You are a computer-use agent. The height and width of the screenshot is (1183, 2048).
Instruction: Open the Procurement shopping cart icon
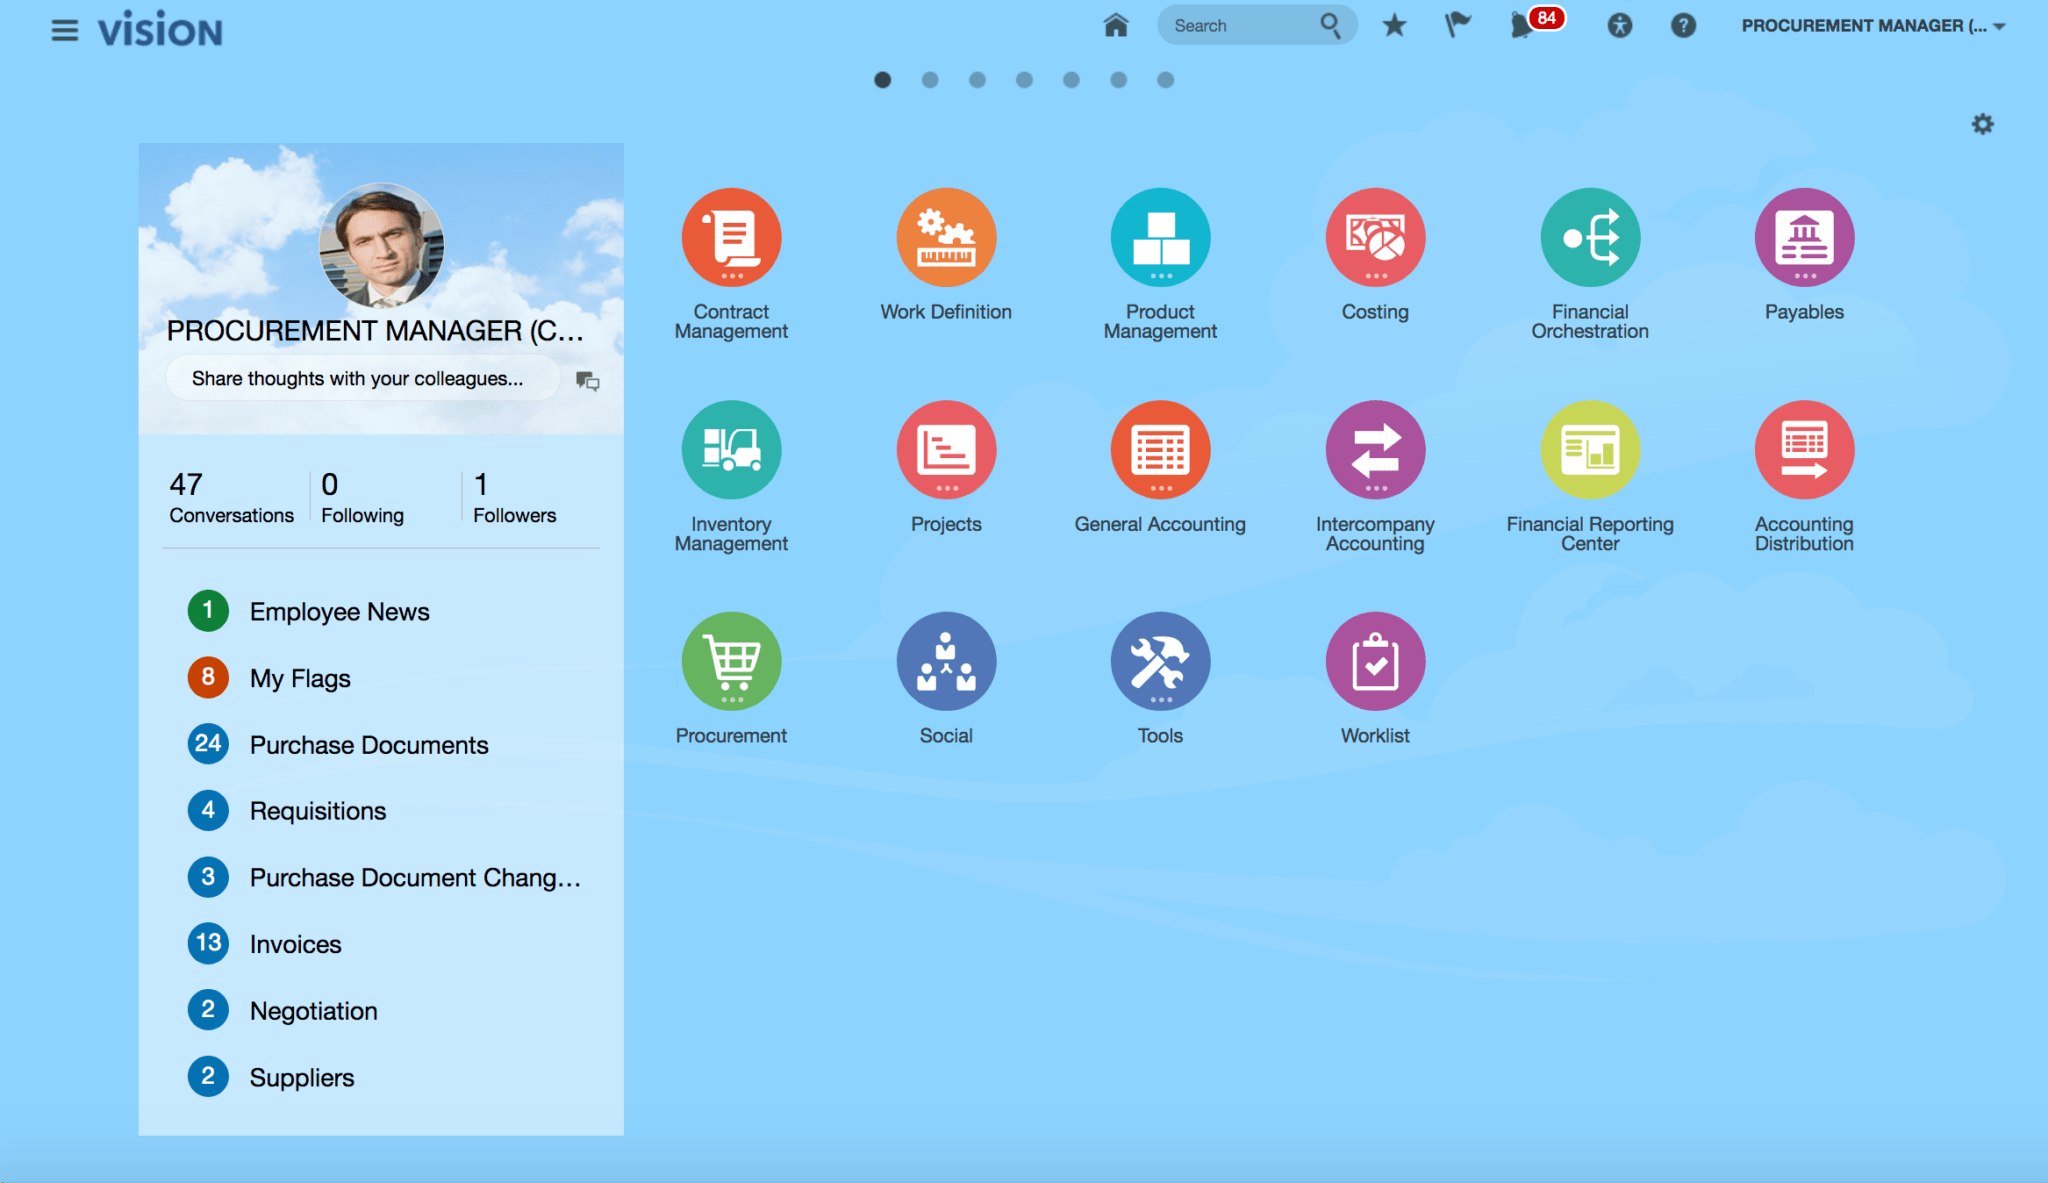click(x=731, y=661)
